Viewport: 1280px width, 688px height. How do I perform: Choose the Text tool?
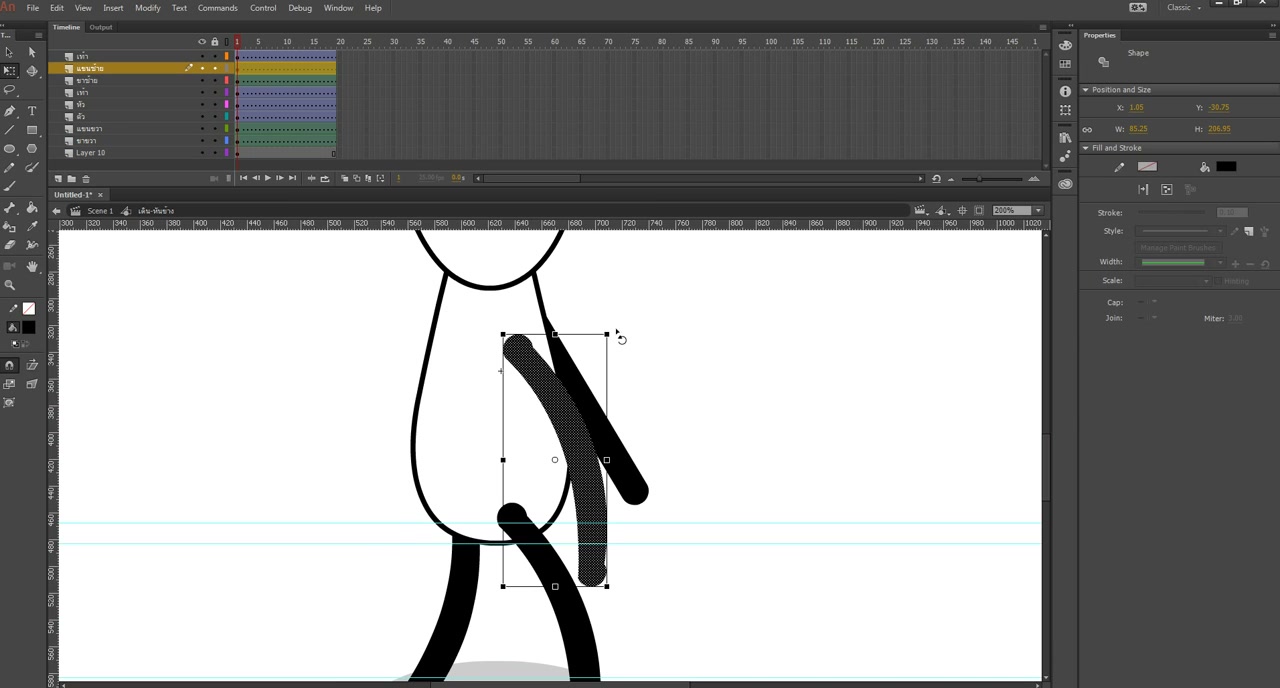click(32, 111)
